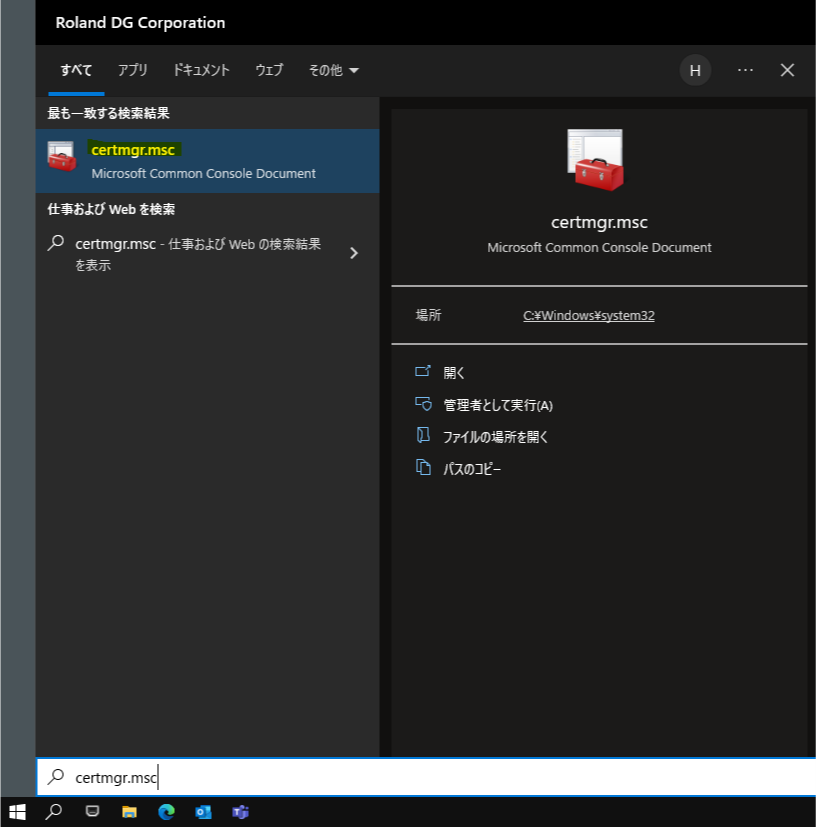The height and width of the screenshot is (827, 816).
Task: Open Task View from the taskbar
Action: point(92,812)
